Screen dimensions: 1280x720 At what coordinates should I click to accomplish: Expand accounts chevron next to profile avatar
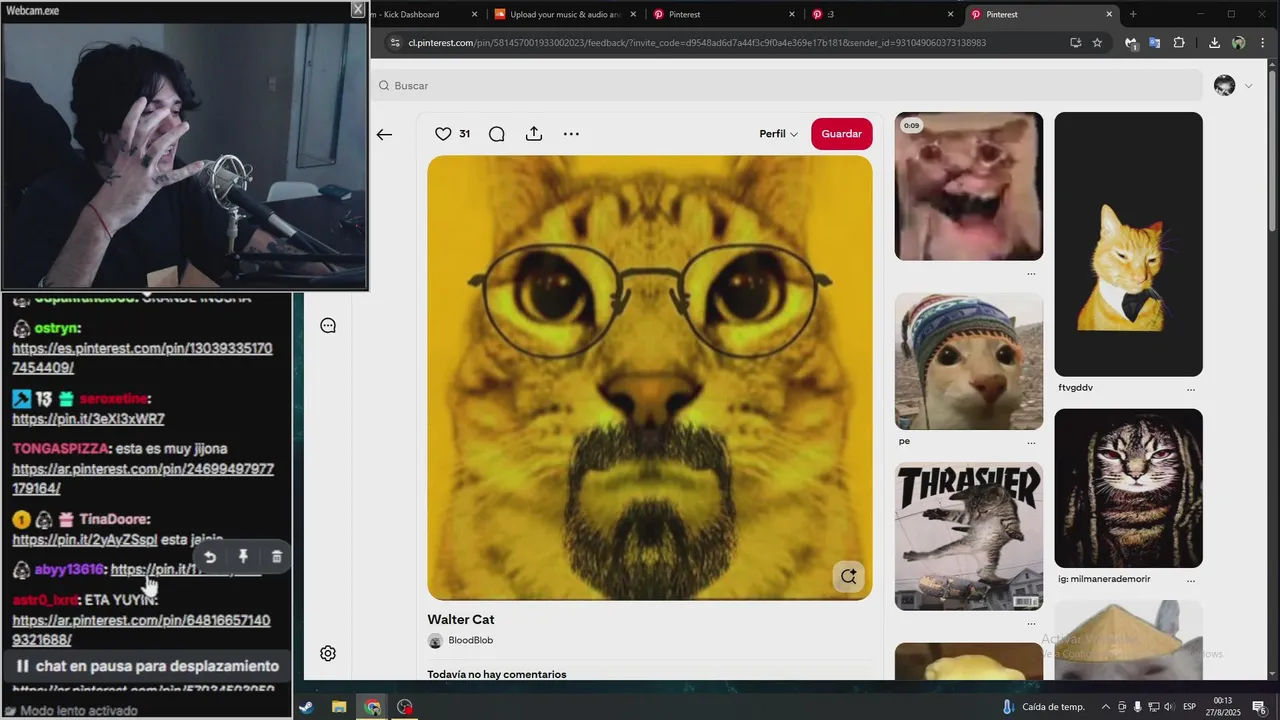[x=1248, y=86]
